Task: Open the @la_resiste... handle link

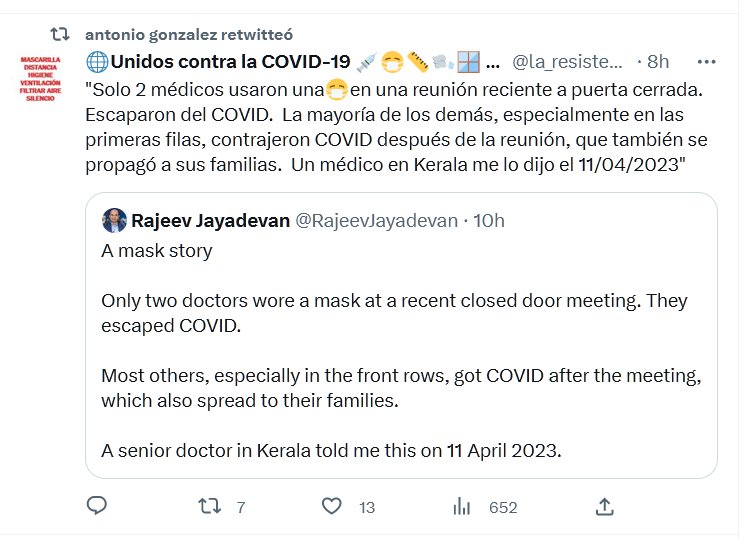Action: tap(568, 62)
